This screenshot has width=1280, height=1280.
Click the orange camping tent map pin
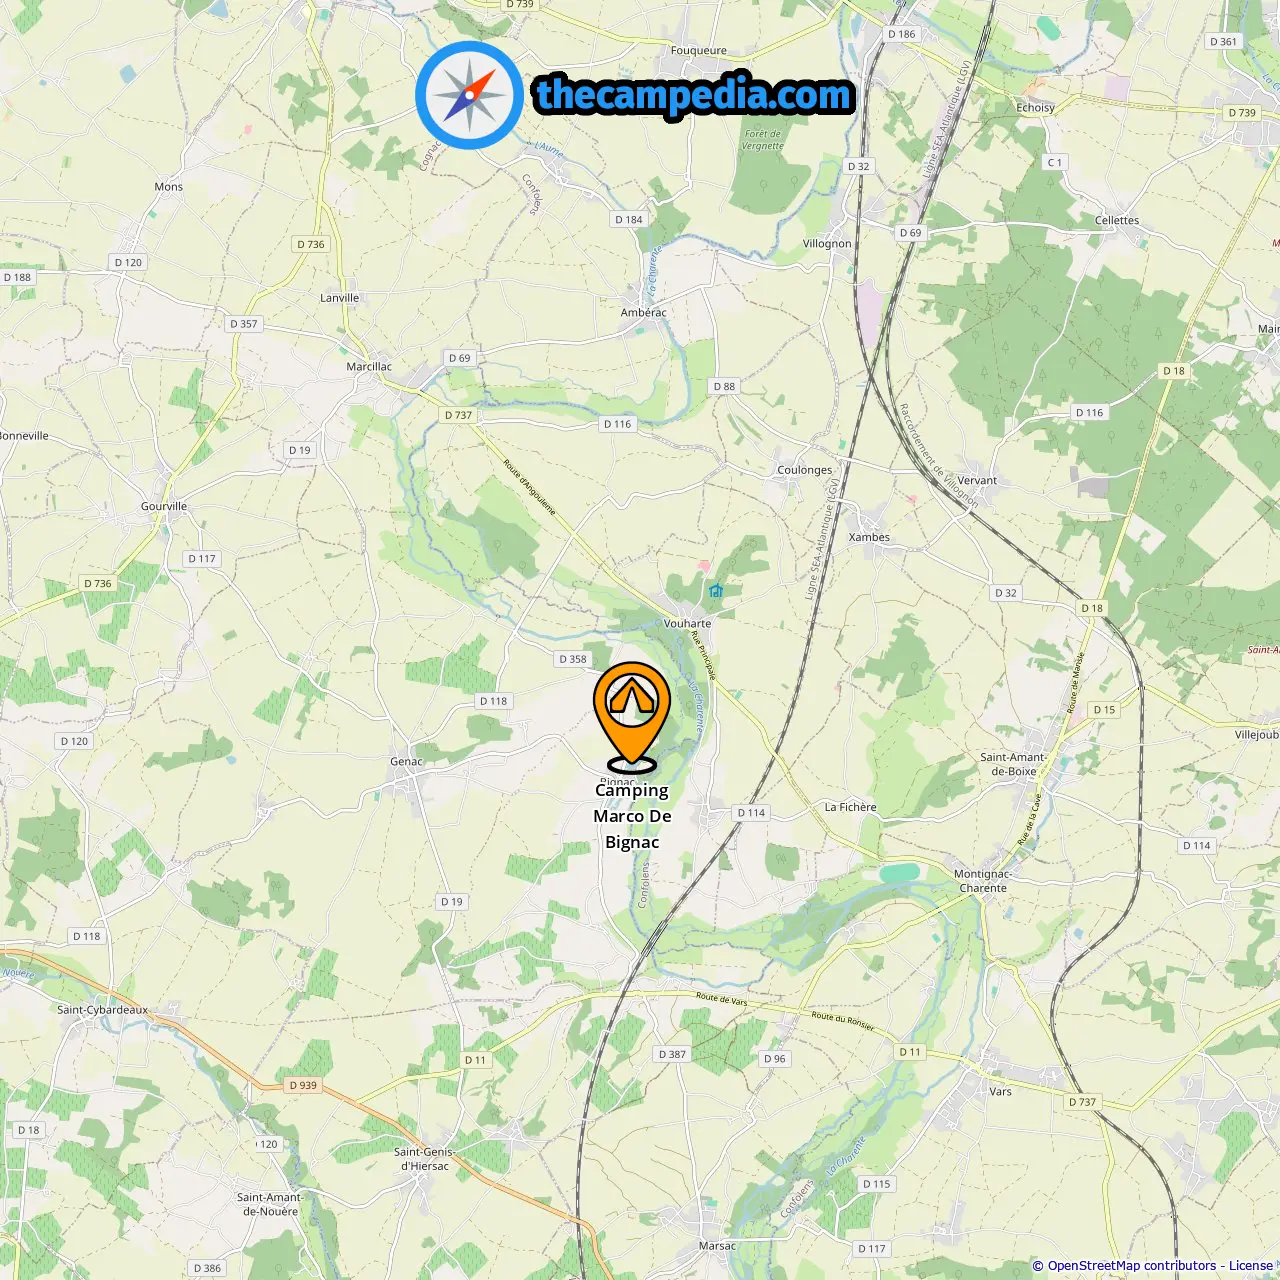click(x=632, y=717)
